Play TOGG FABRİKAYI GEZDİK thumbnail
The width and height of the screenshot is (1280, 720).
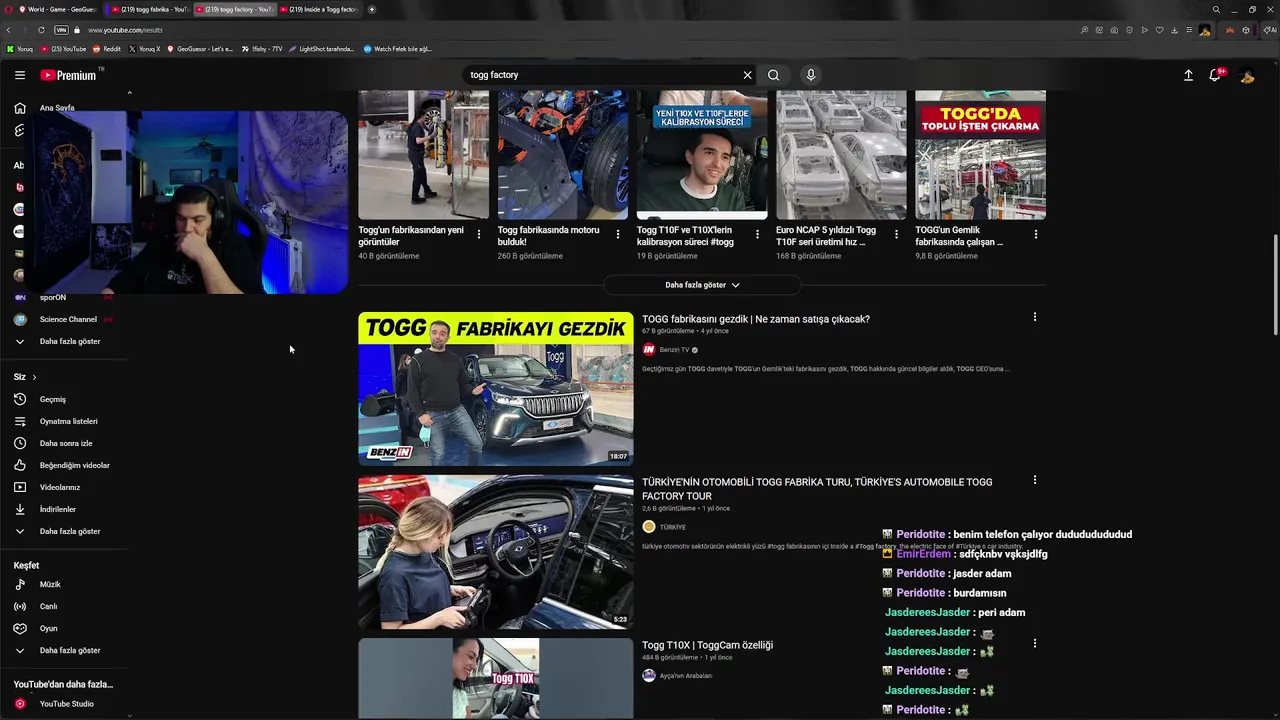pyautogui.click(x=496, y=389)
